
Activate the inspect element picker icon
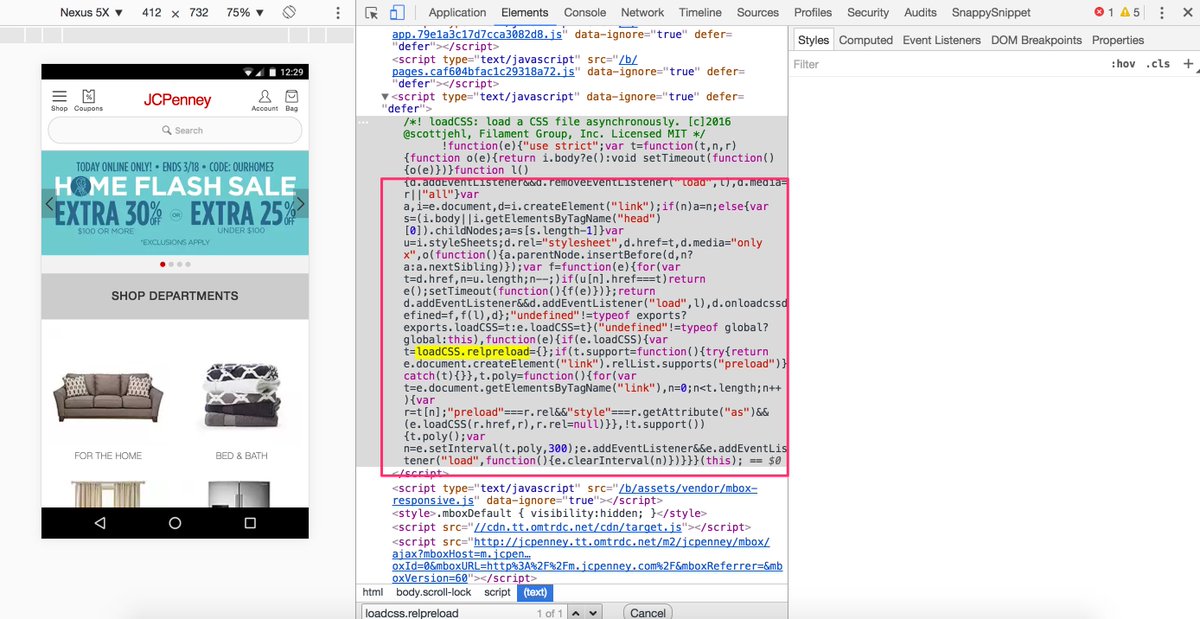[372, 13]
